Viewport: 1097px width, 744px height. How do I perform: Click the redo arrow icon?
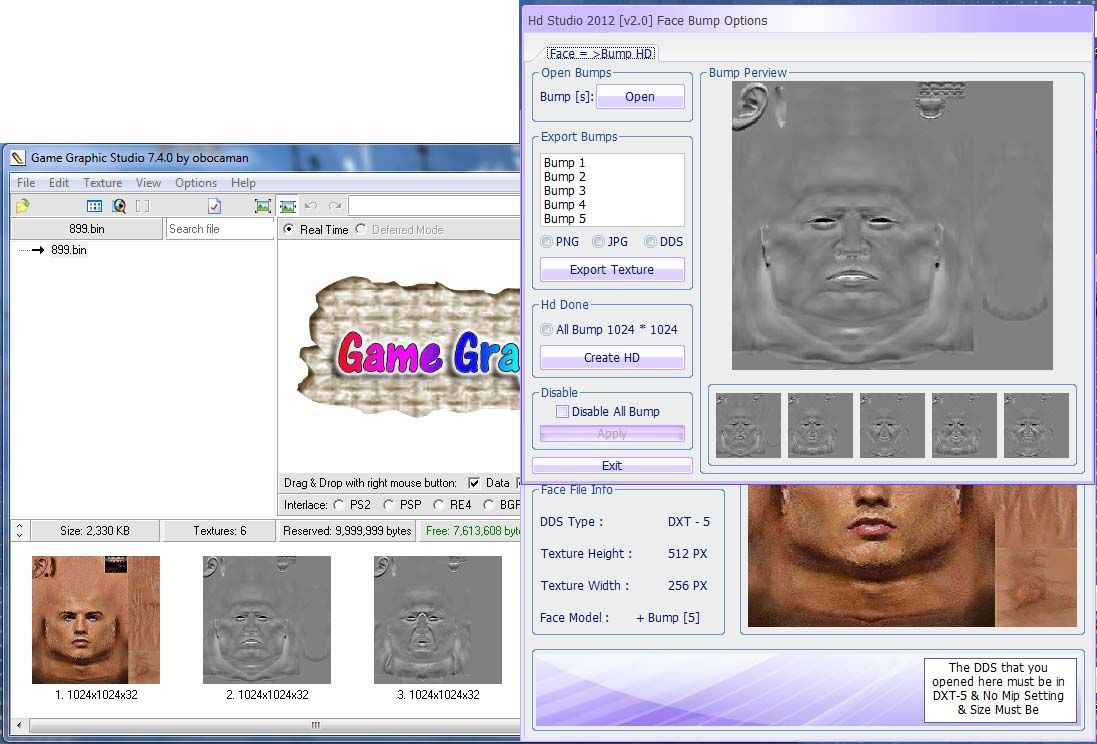point(335,206)
